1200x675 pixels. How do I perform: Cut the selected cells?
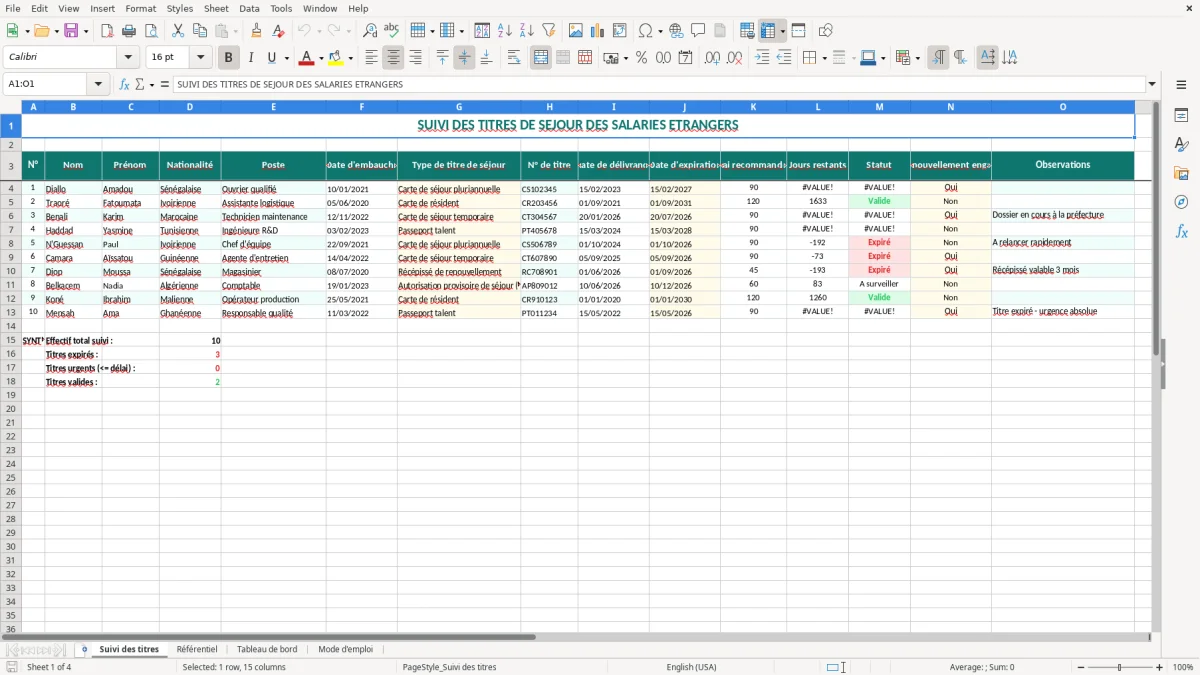[178, 31]
